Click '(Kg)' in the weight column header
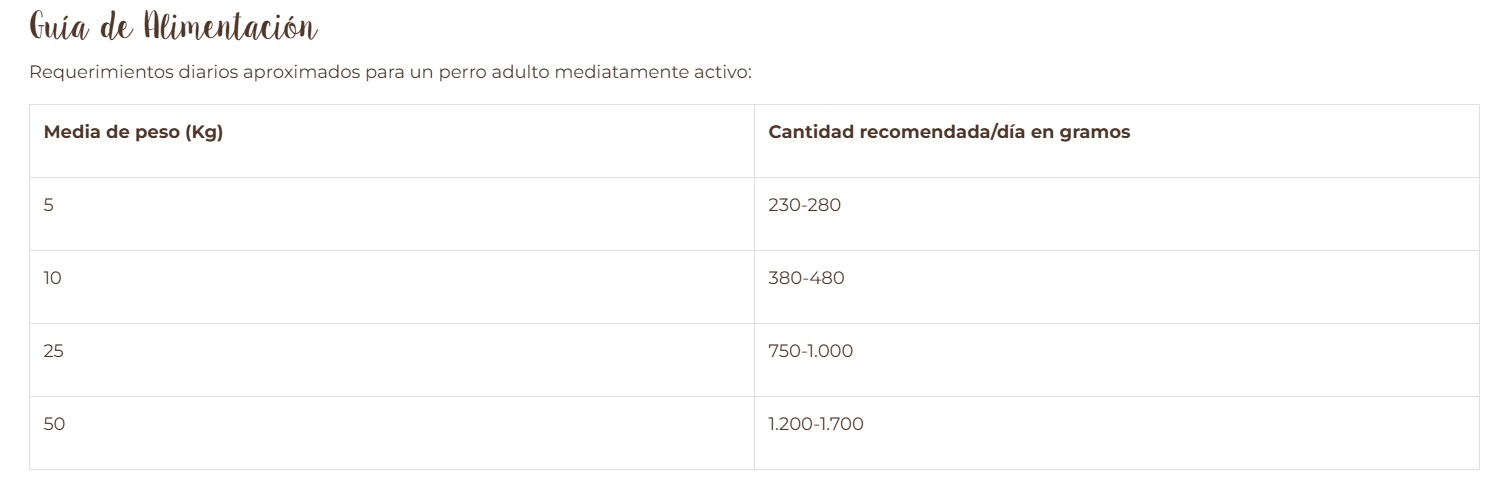Viewport: 1498px width, 488px height. pyautogui.click(x=204, y=132)
